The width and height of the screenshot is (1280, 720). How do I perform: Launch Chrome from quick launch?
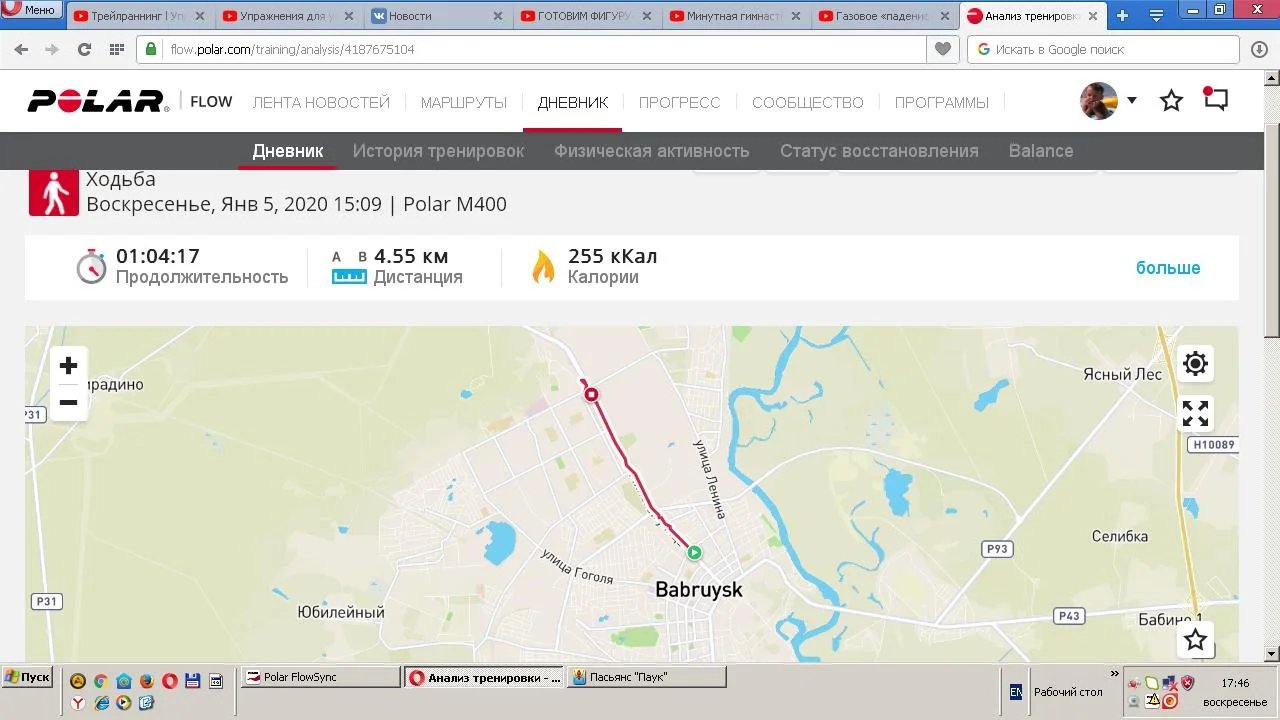tap(101, 681)
